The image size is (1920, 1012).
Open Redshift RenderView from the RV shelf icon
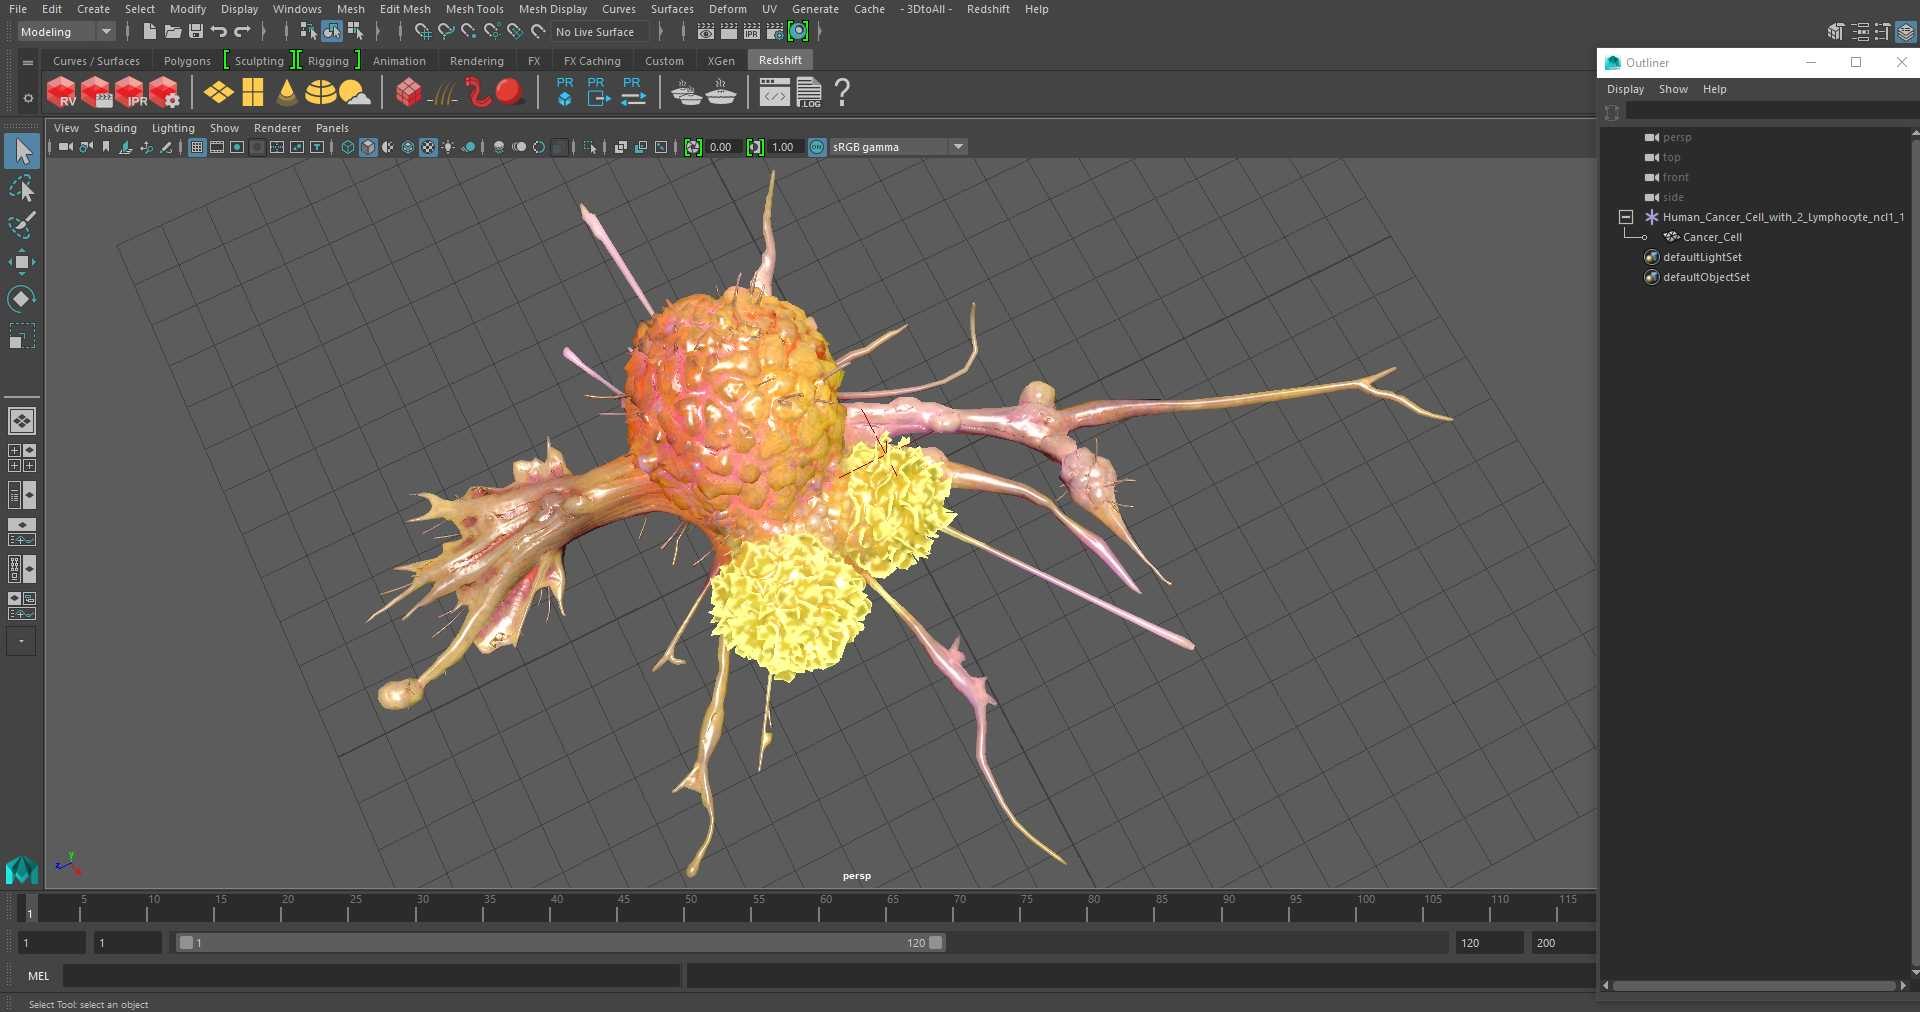[62, 93]
